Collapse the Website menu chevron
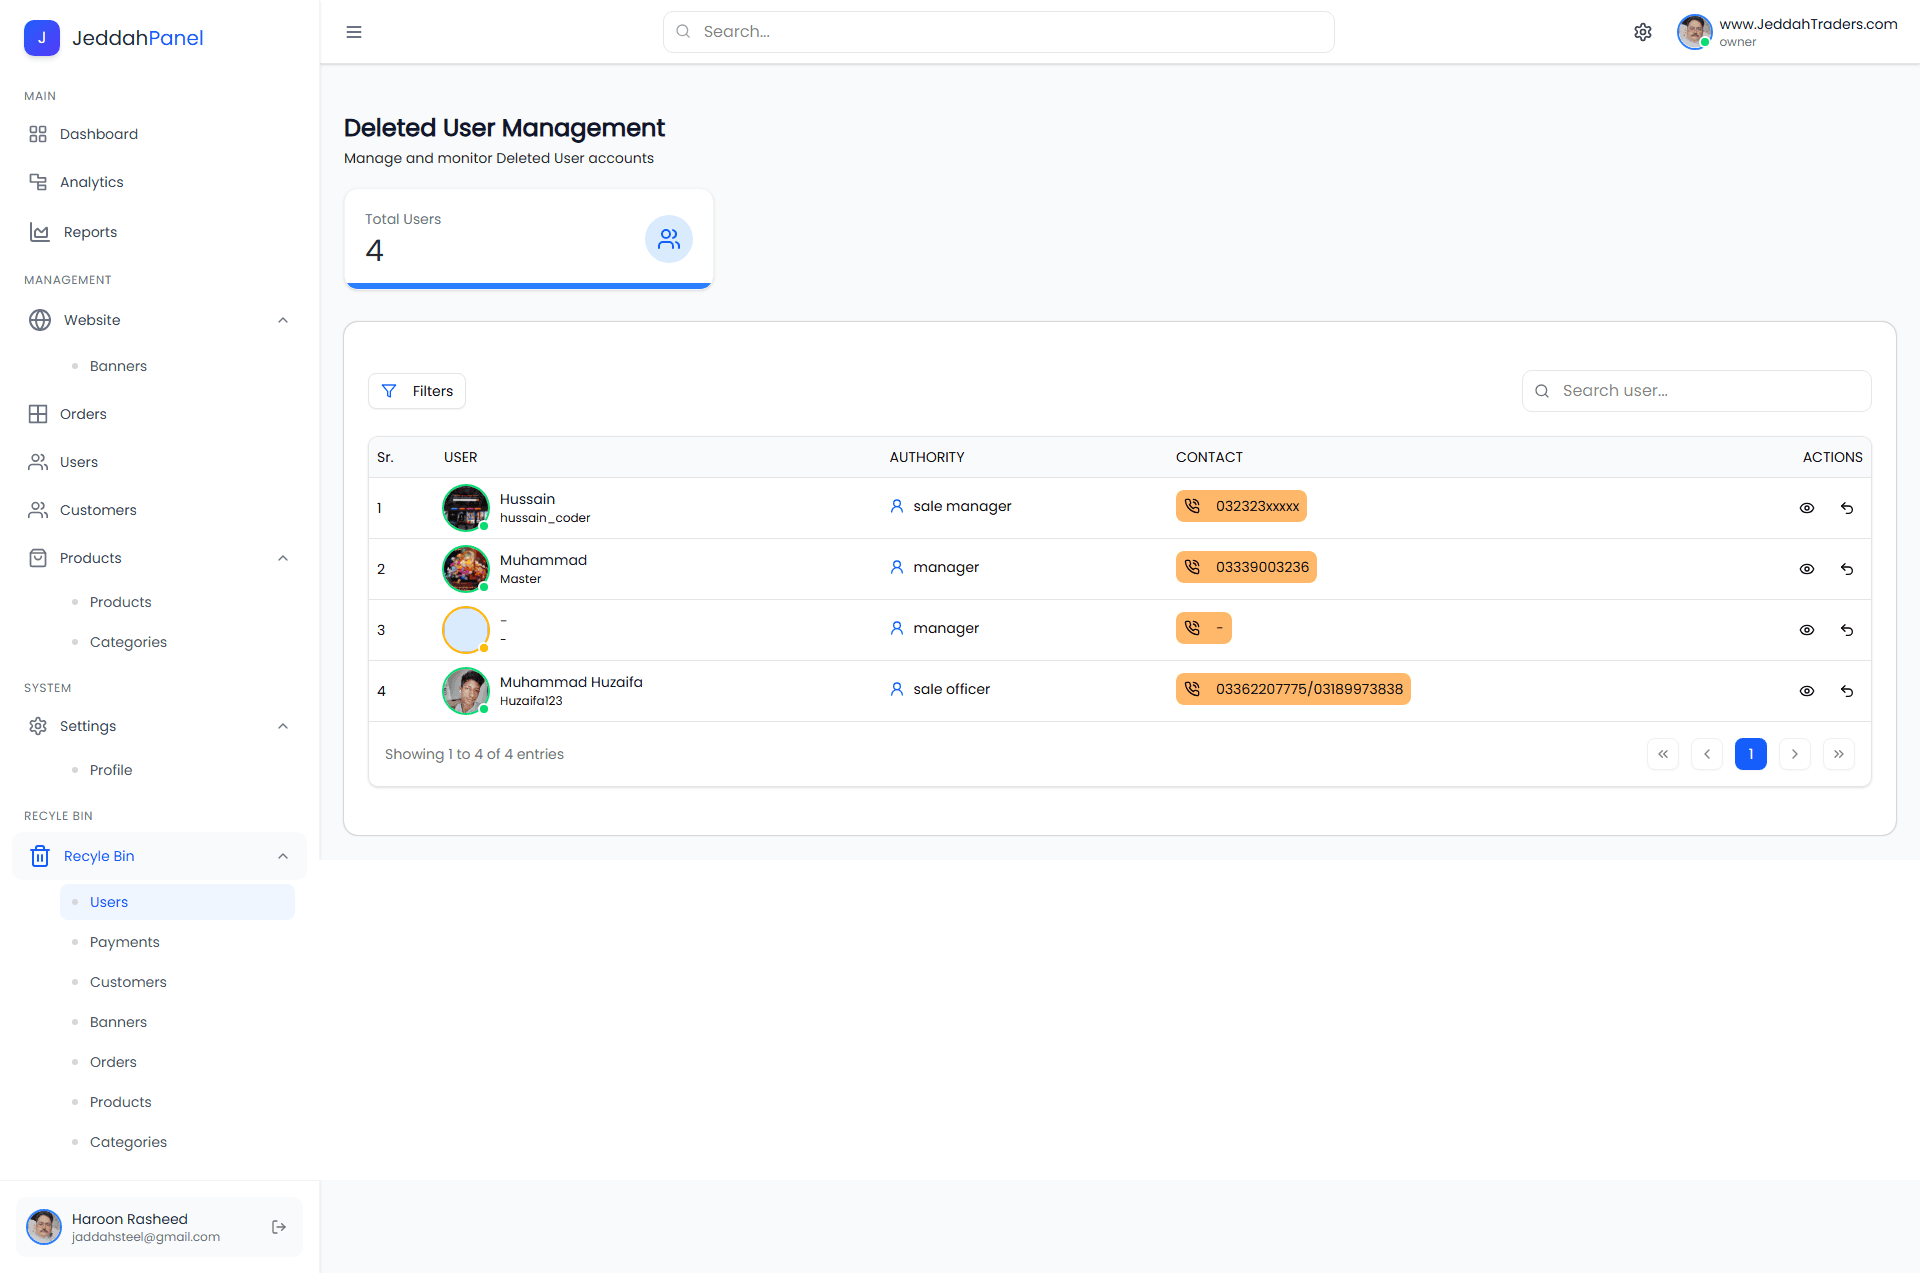This screenshot has height=1273, width=1920. (x=283, y=320)
